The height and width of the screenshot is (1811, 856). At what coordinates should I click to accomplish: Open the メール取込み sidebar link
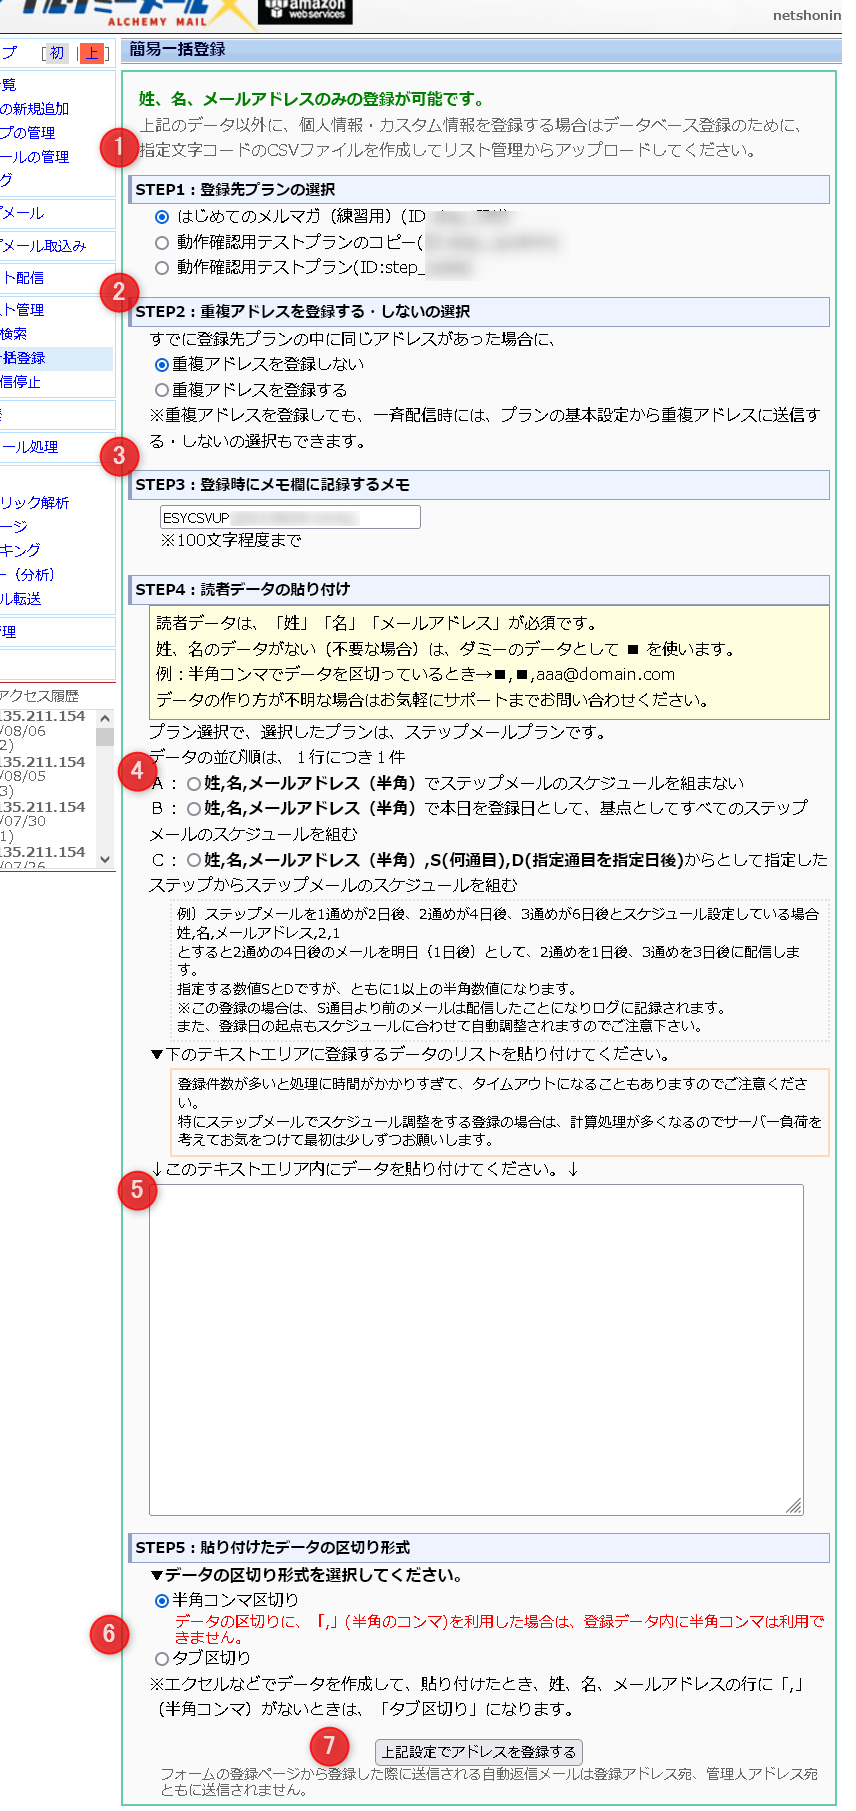(43, 246)
